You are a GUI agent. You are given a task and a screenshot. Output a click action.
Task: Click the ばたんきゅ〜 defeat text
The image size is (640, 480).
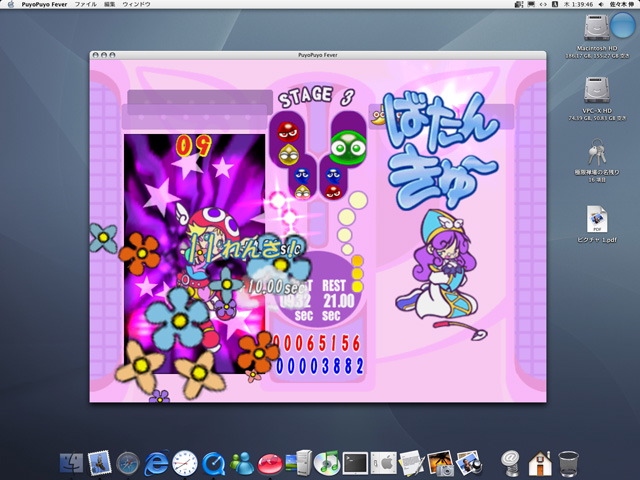point(441,149)
